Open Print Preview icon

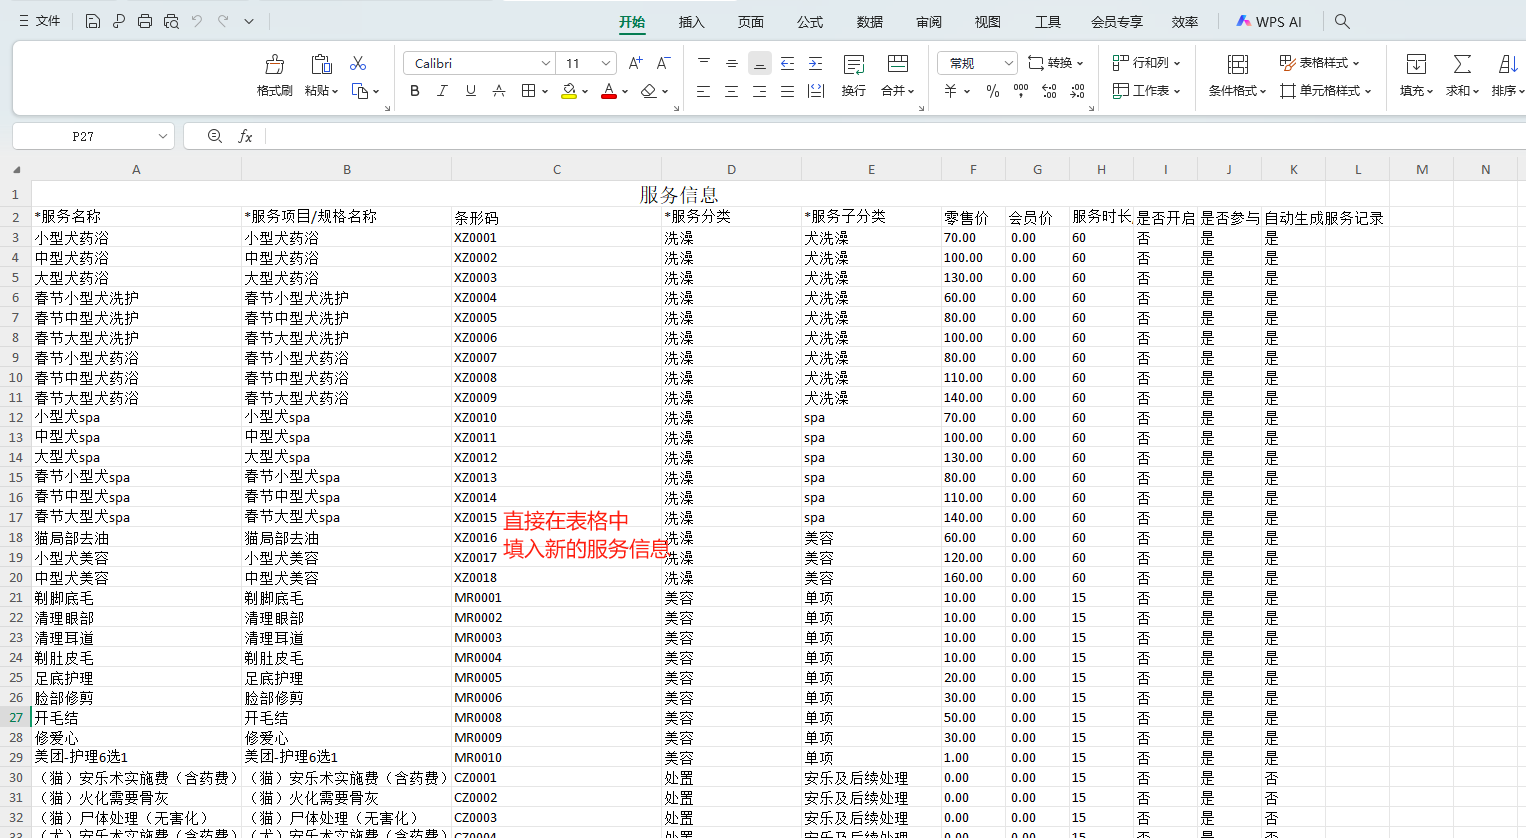coord(171,21)
